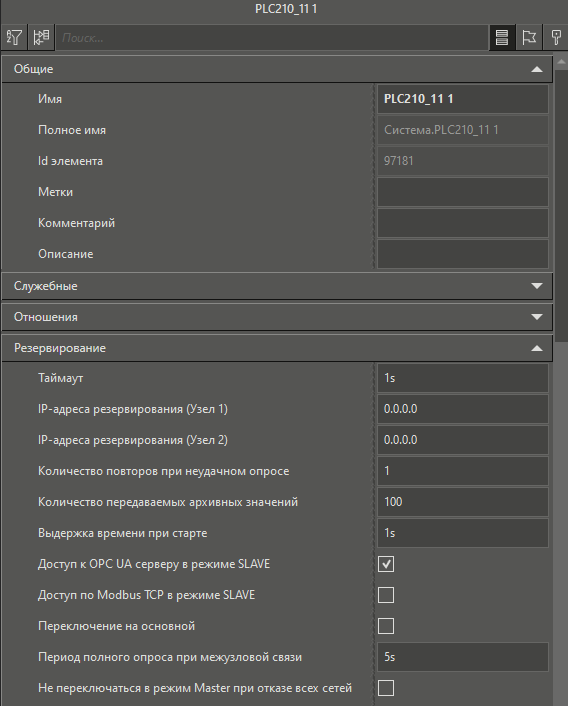Image resolution: width=568 pixels, height=706 pixels.
Task: Expand the Отношения section arrow
Action: point(536,317)
